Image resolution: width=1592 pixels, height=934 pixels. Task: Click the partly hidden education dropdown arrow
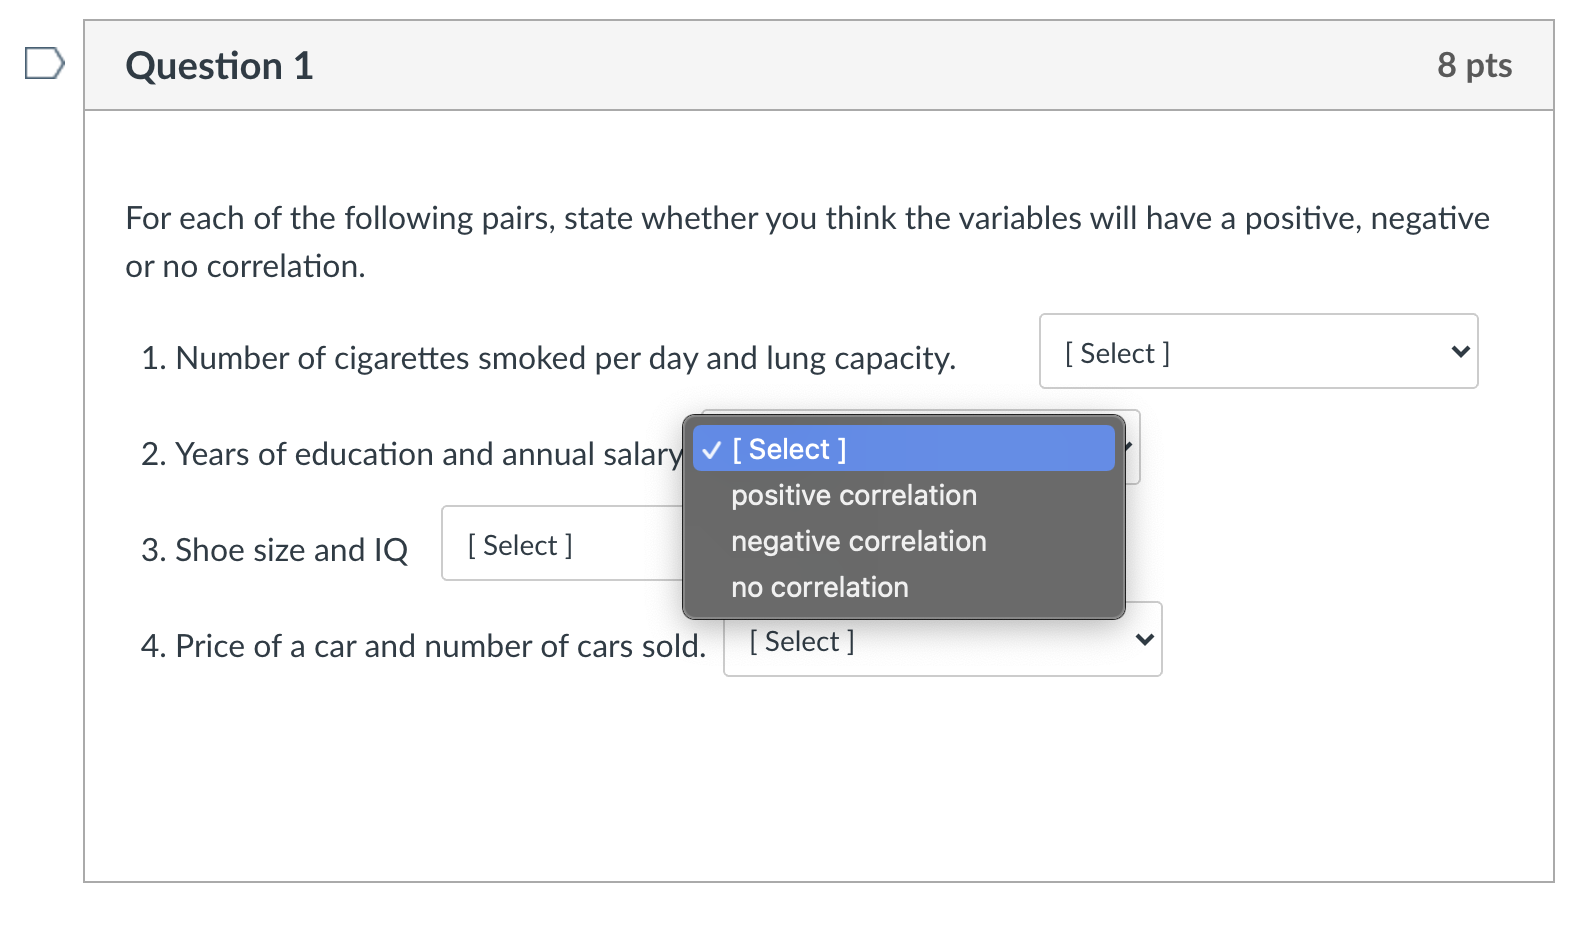coord(1131,447)
